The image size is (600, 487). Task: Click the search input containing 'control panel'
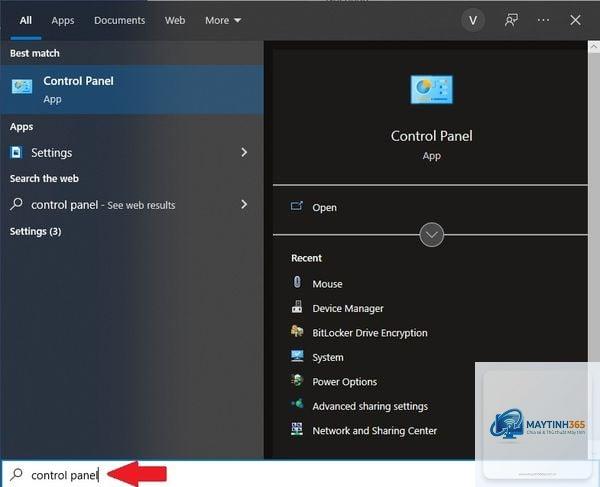tap(237, 474)
